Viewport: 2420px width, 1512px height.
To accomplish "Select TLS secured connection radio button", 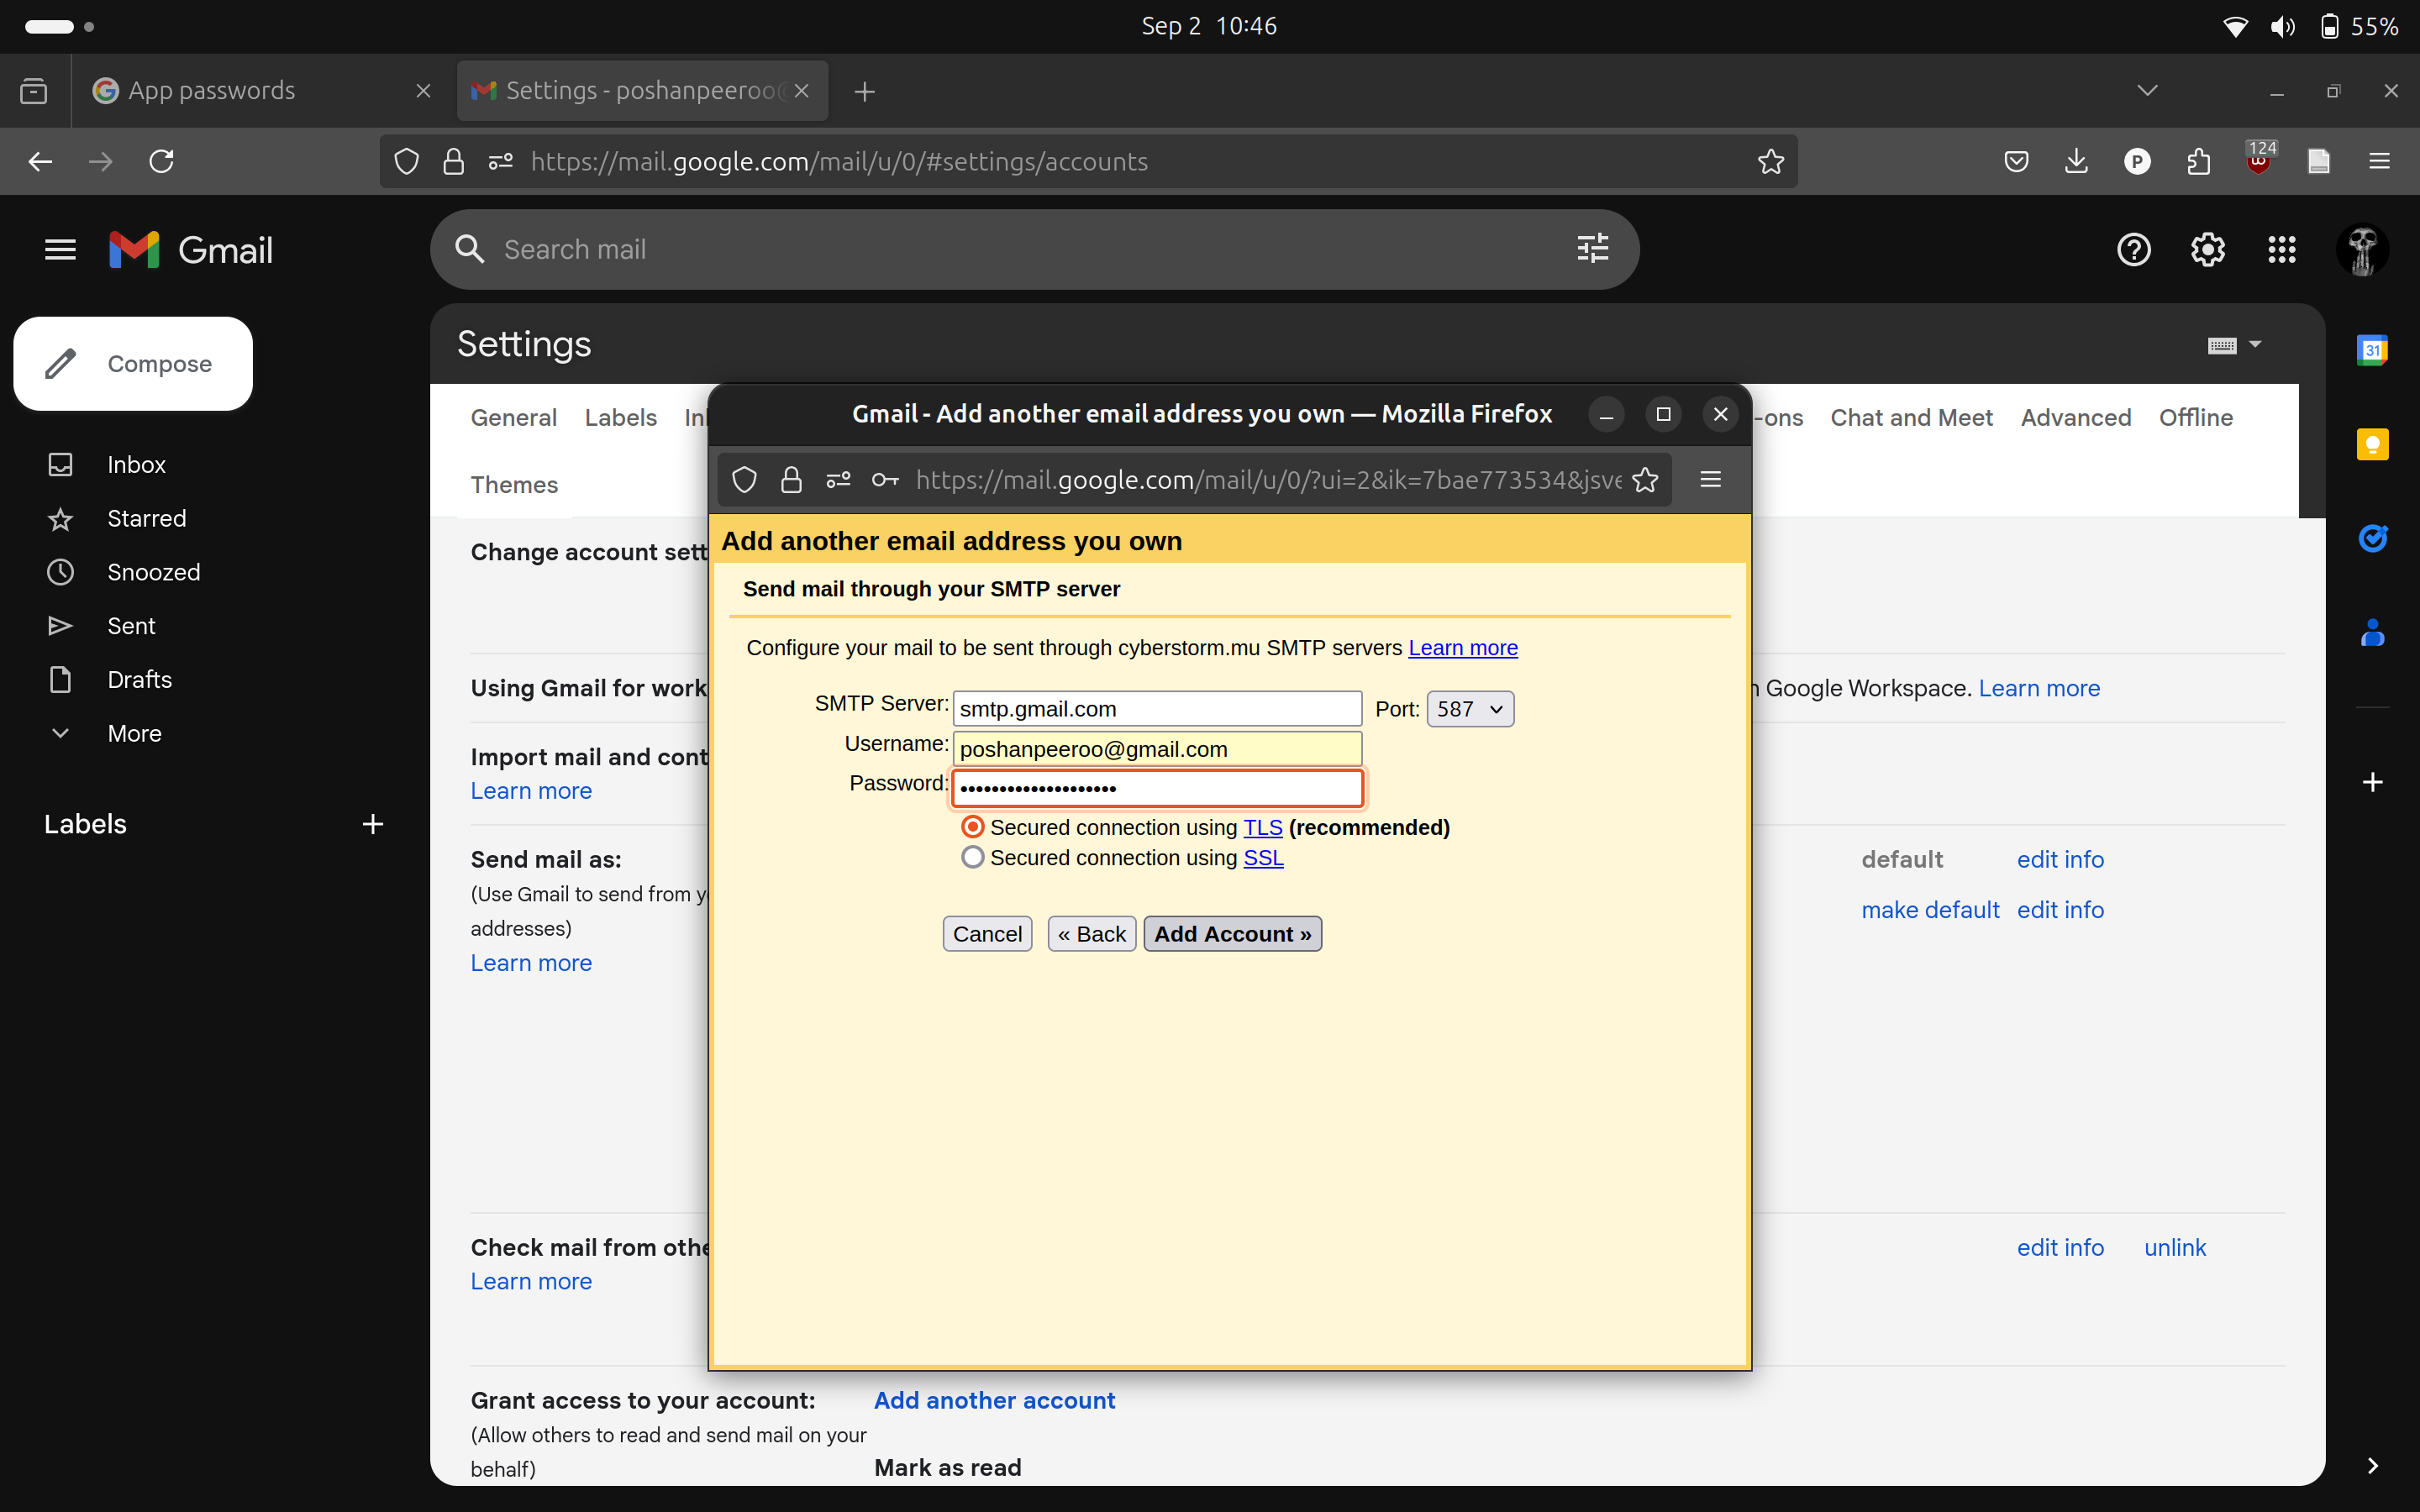I will tap(971, 827).
